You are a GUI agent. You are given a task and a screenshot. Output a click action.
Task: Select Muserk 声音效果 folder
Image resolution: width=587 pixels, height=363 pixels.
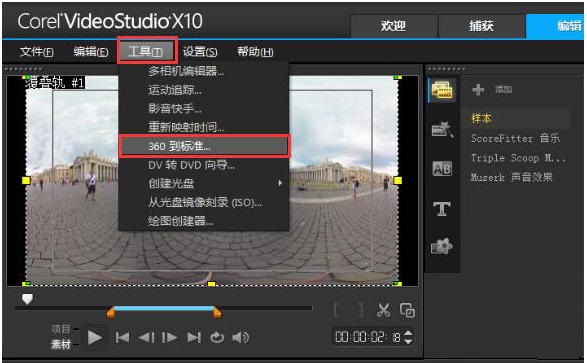coord(512,177)
